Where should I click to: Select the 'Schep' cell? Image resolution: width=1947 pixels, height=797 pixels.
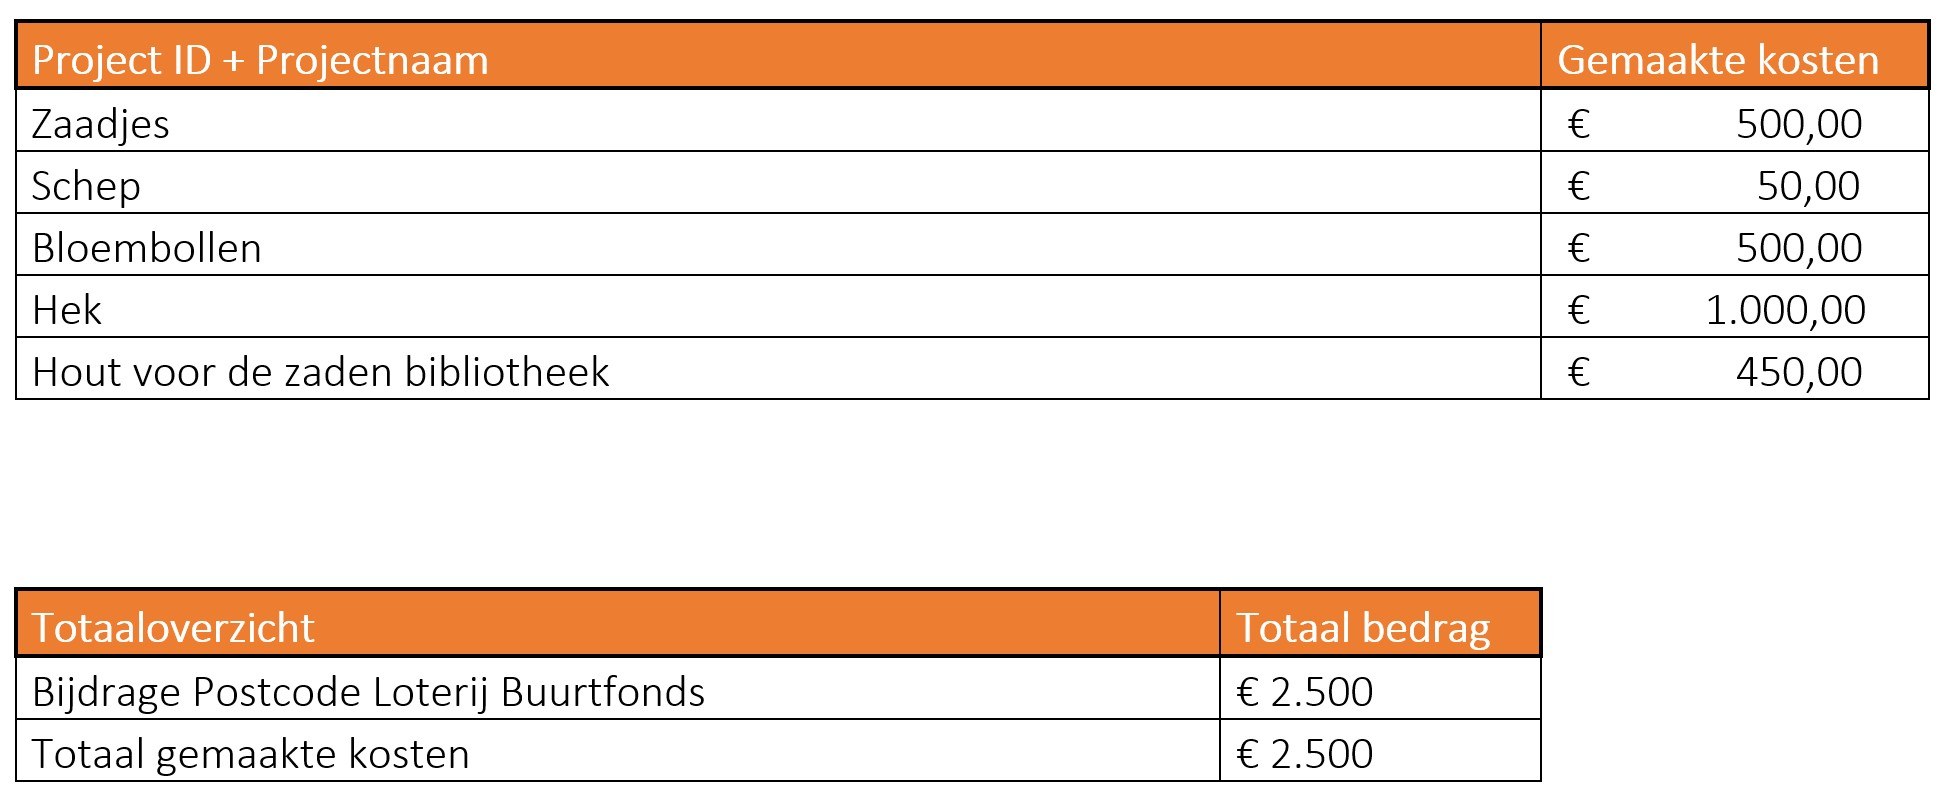pyautogui.click(x=86, y=186)
